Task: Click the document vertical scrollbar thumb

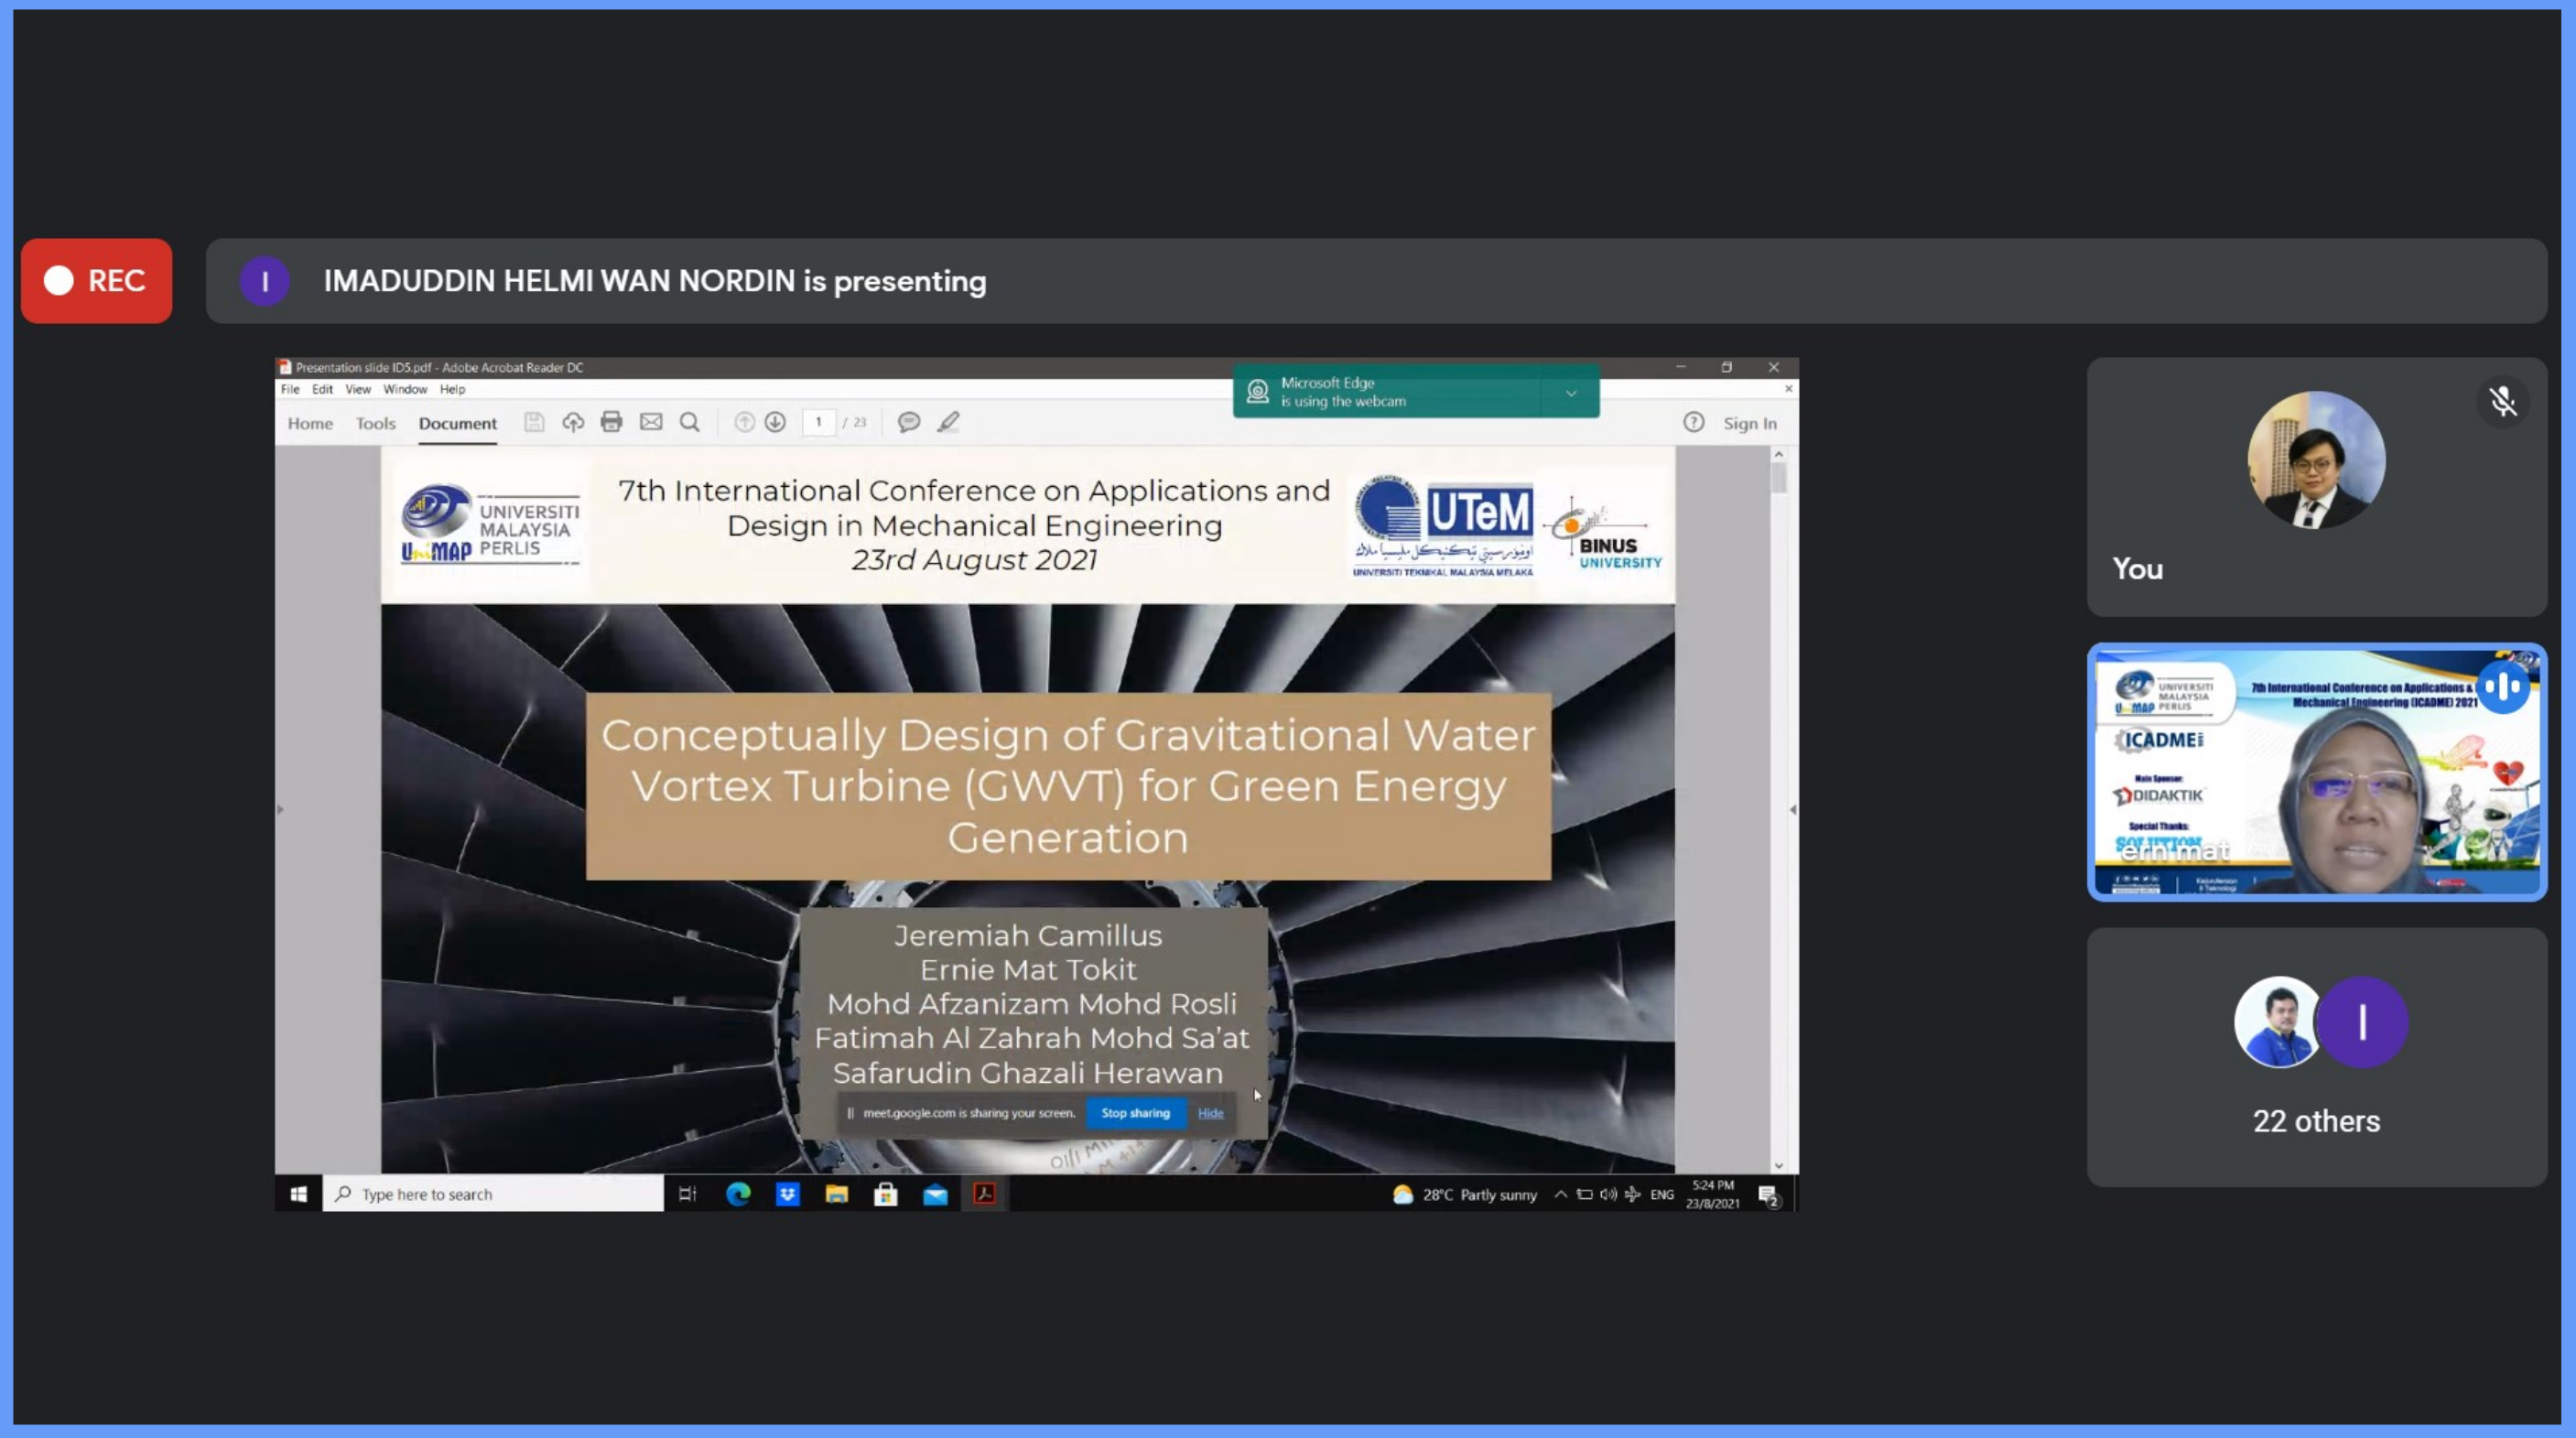Action: click(1778, 478)
